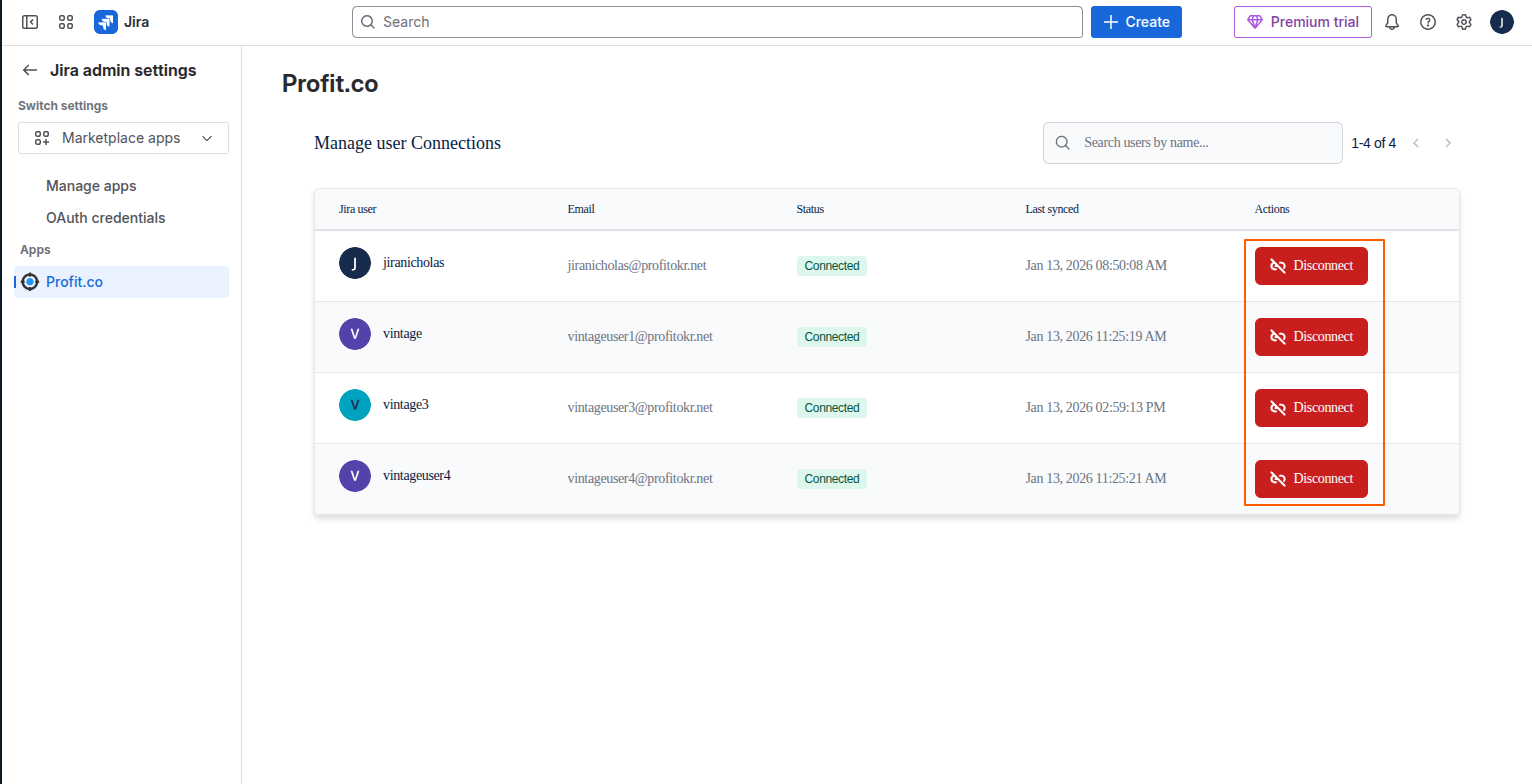The image size is (1532, 784).
Task: Click the diamond icon on Premium trial
Action: click(1255, 22)
